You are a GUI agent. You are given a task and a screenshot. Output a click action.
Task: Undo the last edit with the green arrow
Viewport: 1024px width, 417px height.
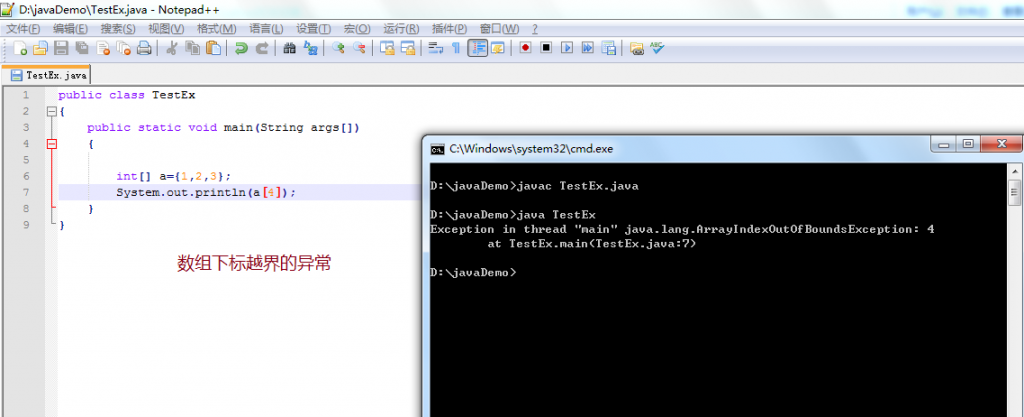click(241, 48)
